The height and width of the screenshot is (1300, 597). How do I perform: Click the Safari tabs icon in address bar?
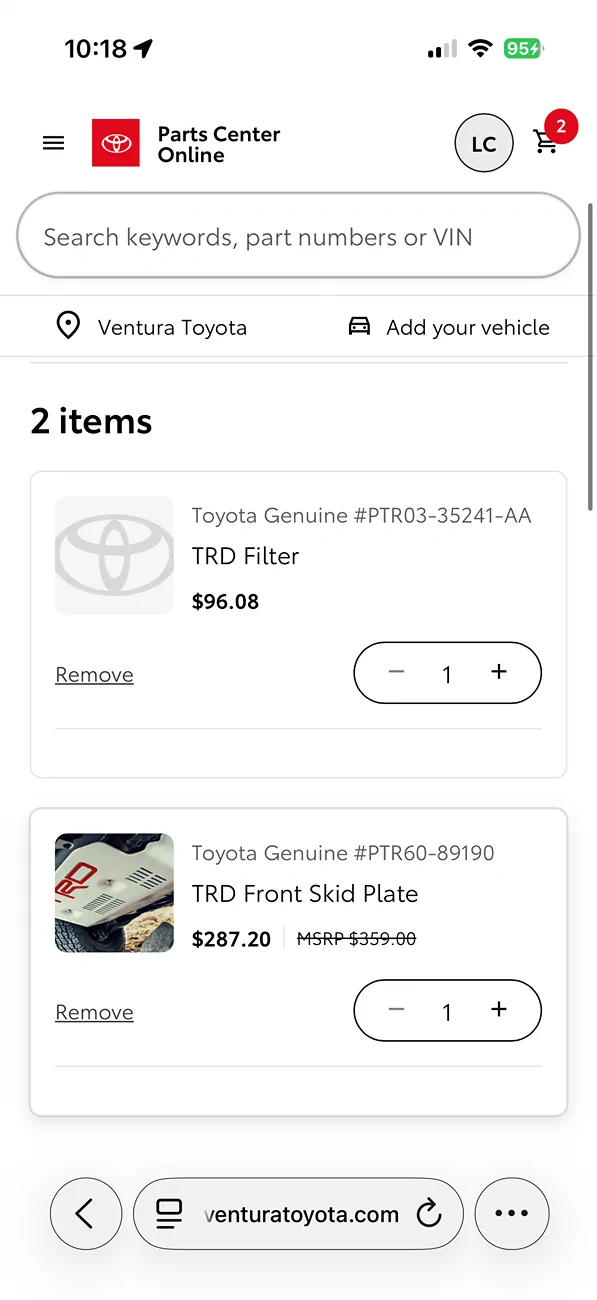[x=170, y=1214]
